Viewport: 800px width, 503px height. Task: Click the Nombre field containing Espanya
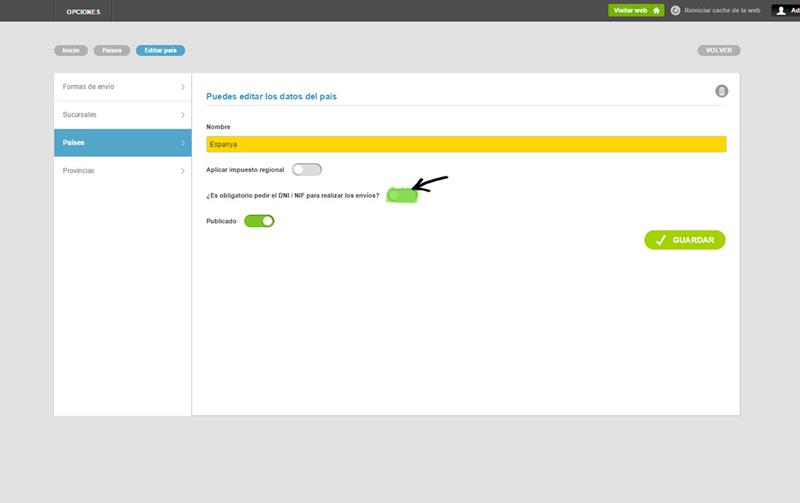click(465, 144)
